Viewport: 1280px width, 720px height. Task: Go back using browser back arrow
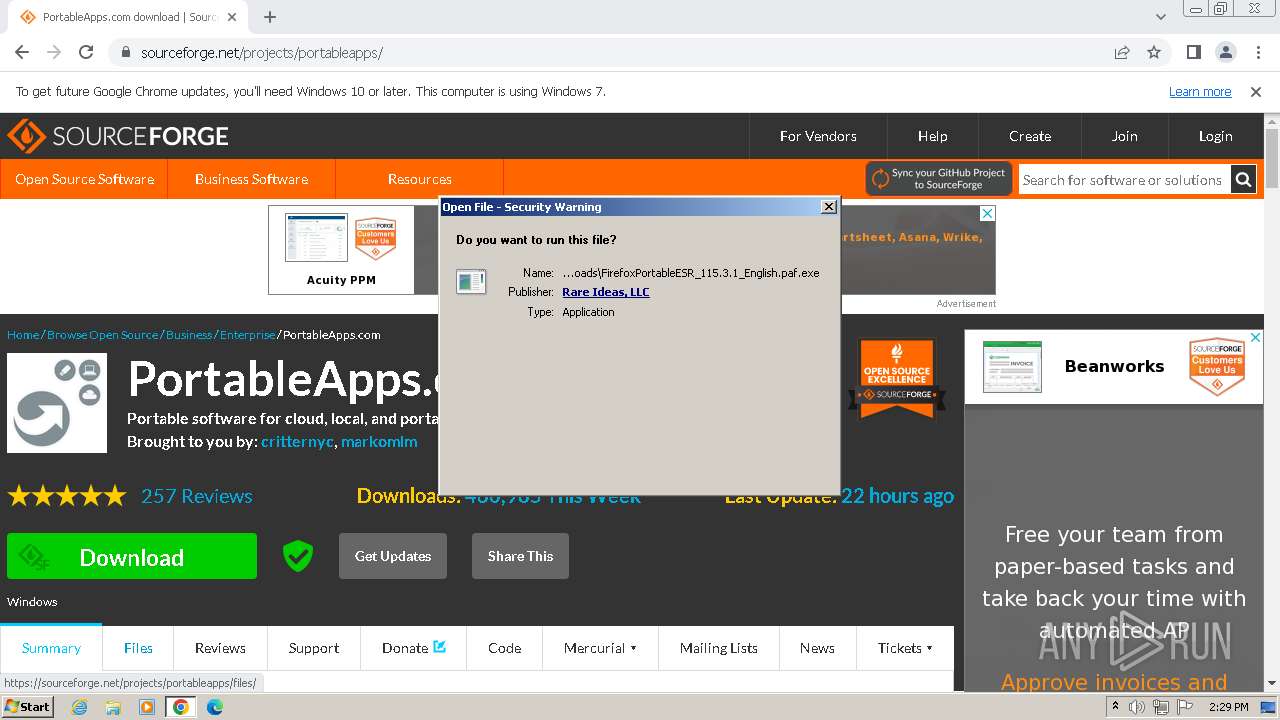(x=22, y=52)
